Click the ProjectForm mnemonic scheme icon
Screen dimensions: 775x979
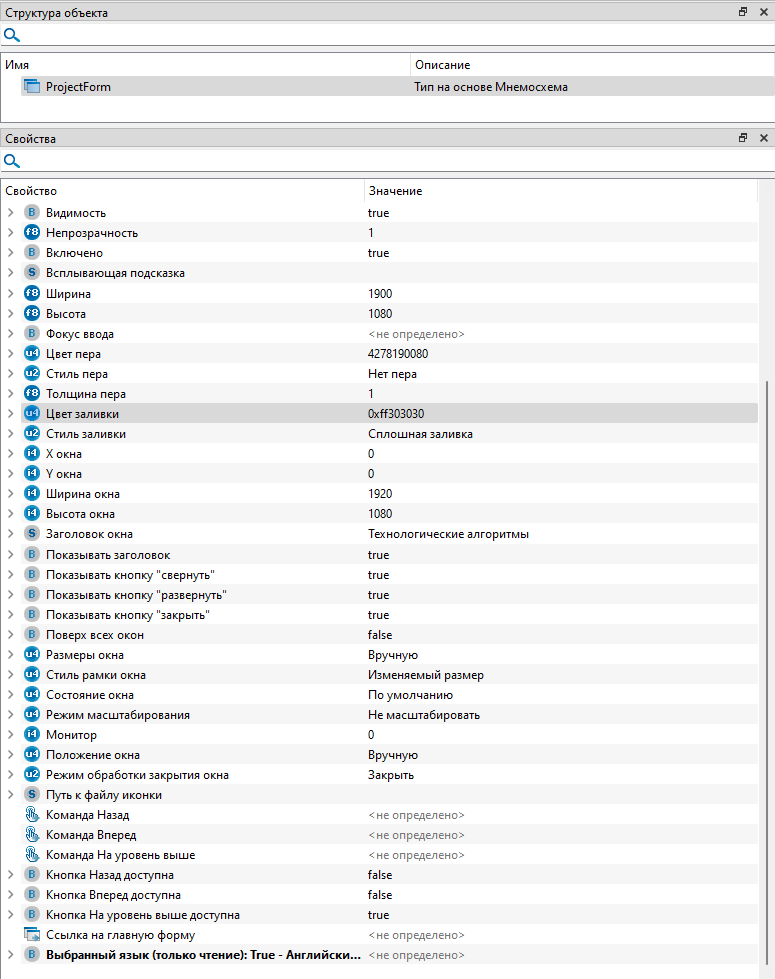click(31, 87)
